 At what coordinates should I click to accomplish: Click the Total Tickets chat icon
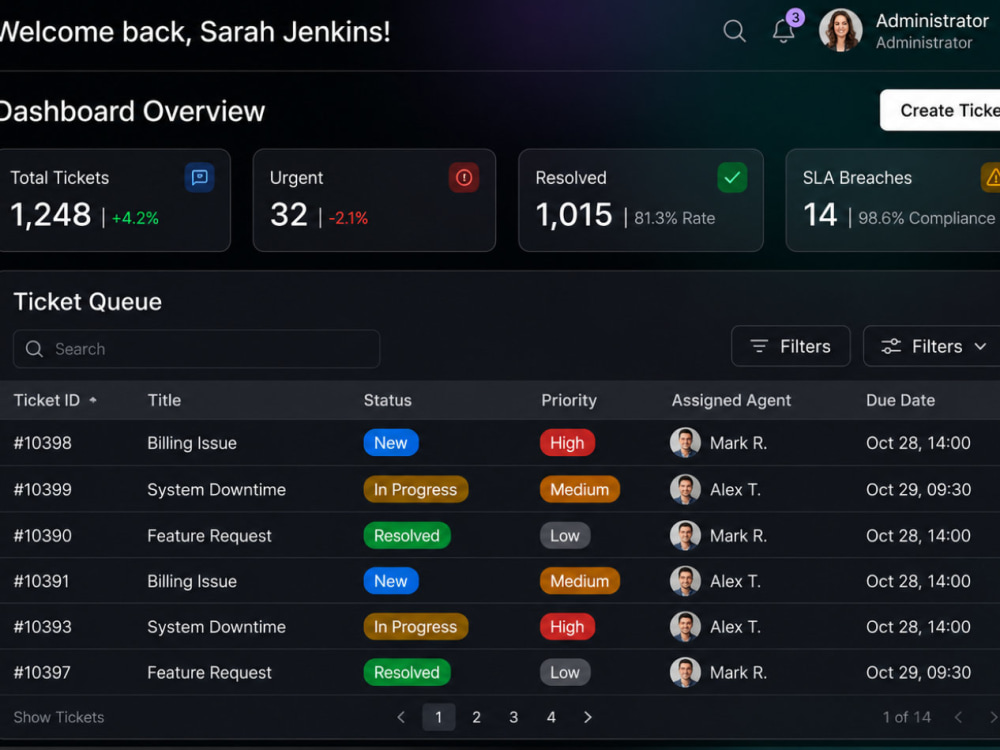(x=200, y=177)
